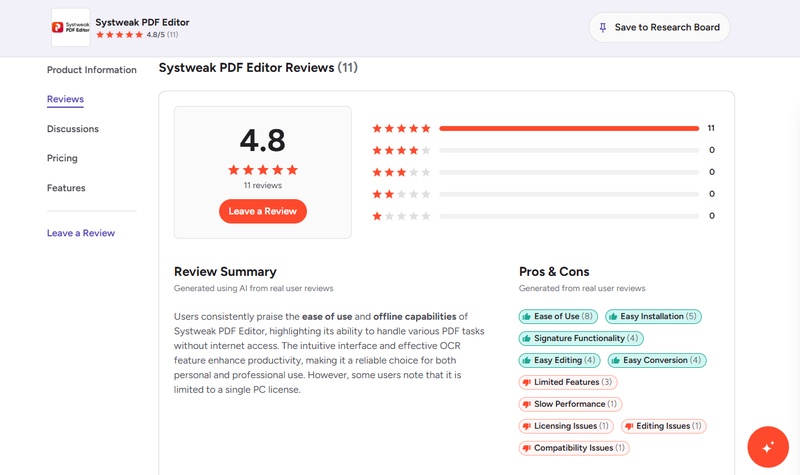Image resolution: width=800 pixels, height=475 pixels.
Task: Click the Systweak PDF Editor logo thumbnail
Action: 71,27
